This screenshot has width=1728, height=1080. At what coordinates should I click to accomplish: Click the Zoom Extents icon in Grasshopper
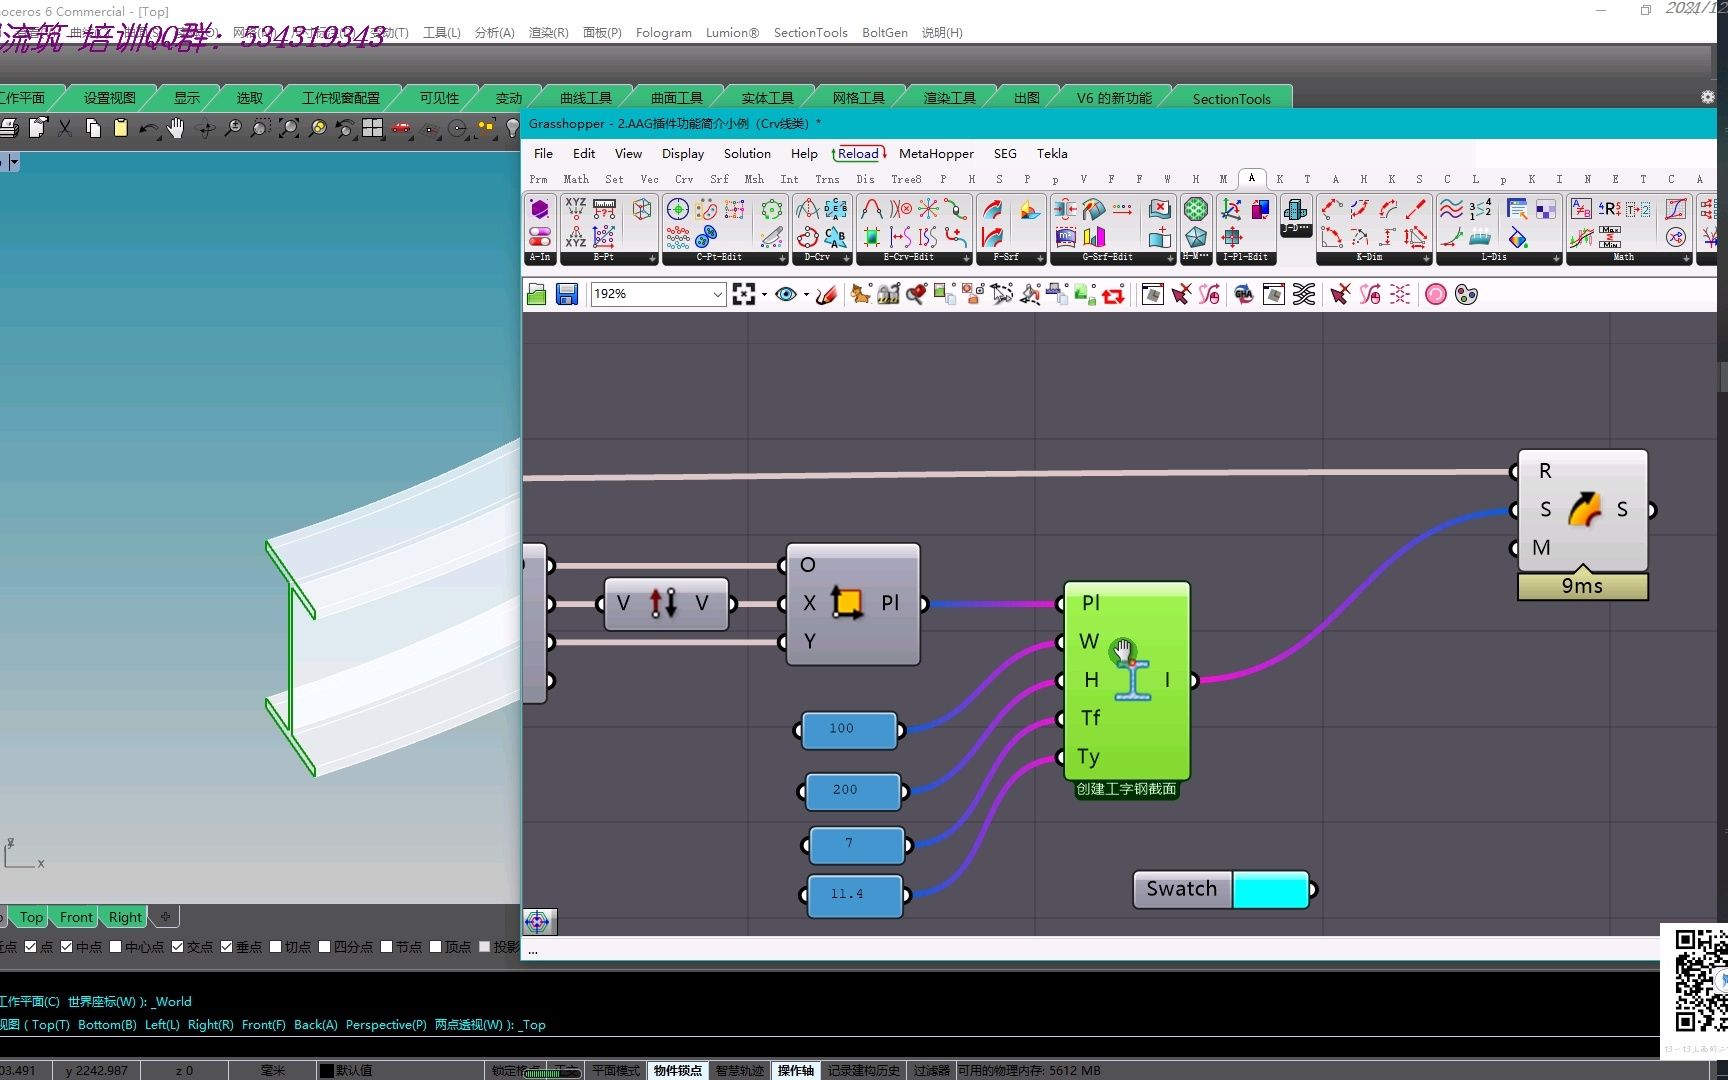pos(744,294)
